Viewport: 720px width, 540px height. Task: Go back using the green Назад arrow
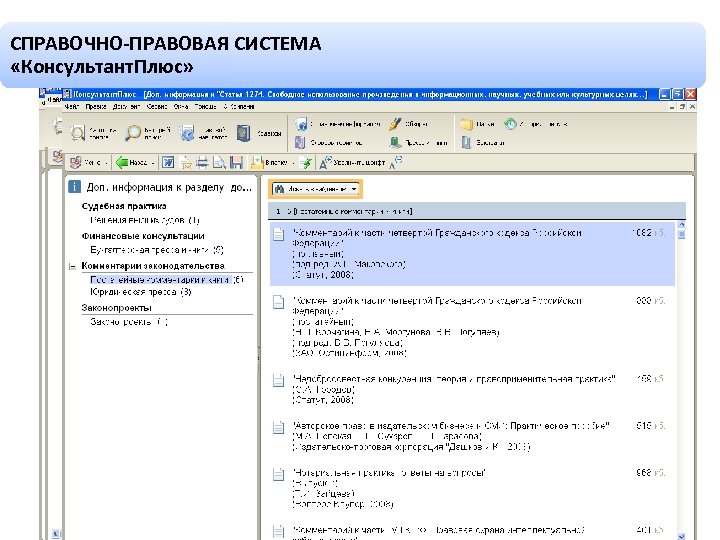pyautogui.click(x=131, y=162)
